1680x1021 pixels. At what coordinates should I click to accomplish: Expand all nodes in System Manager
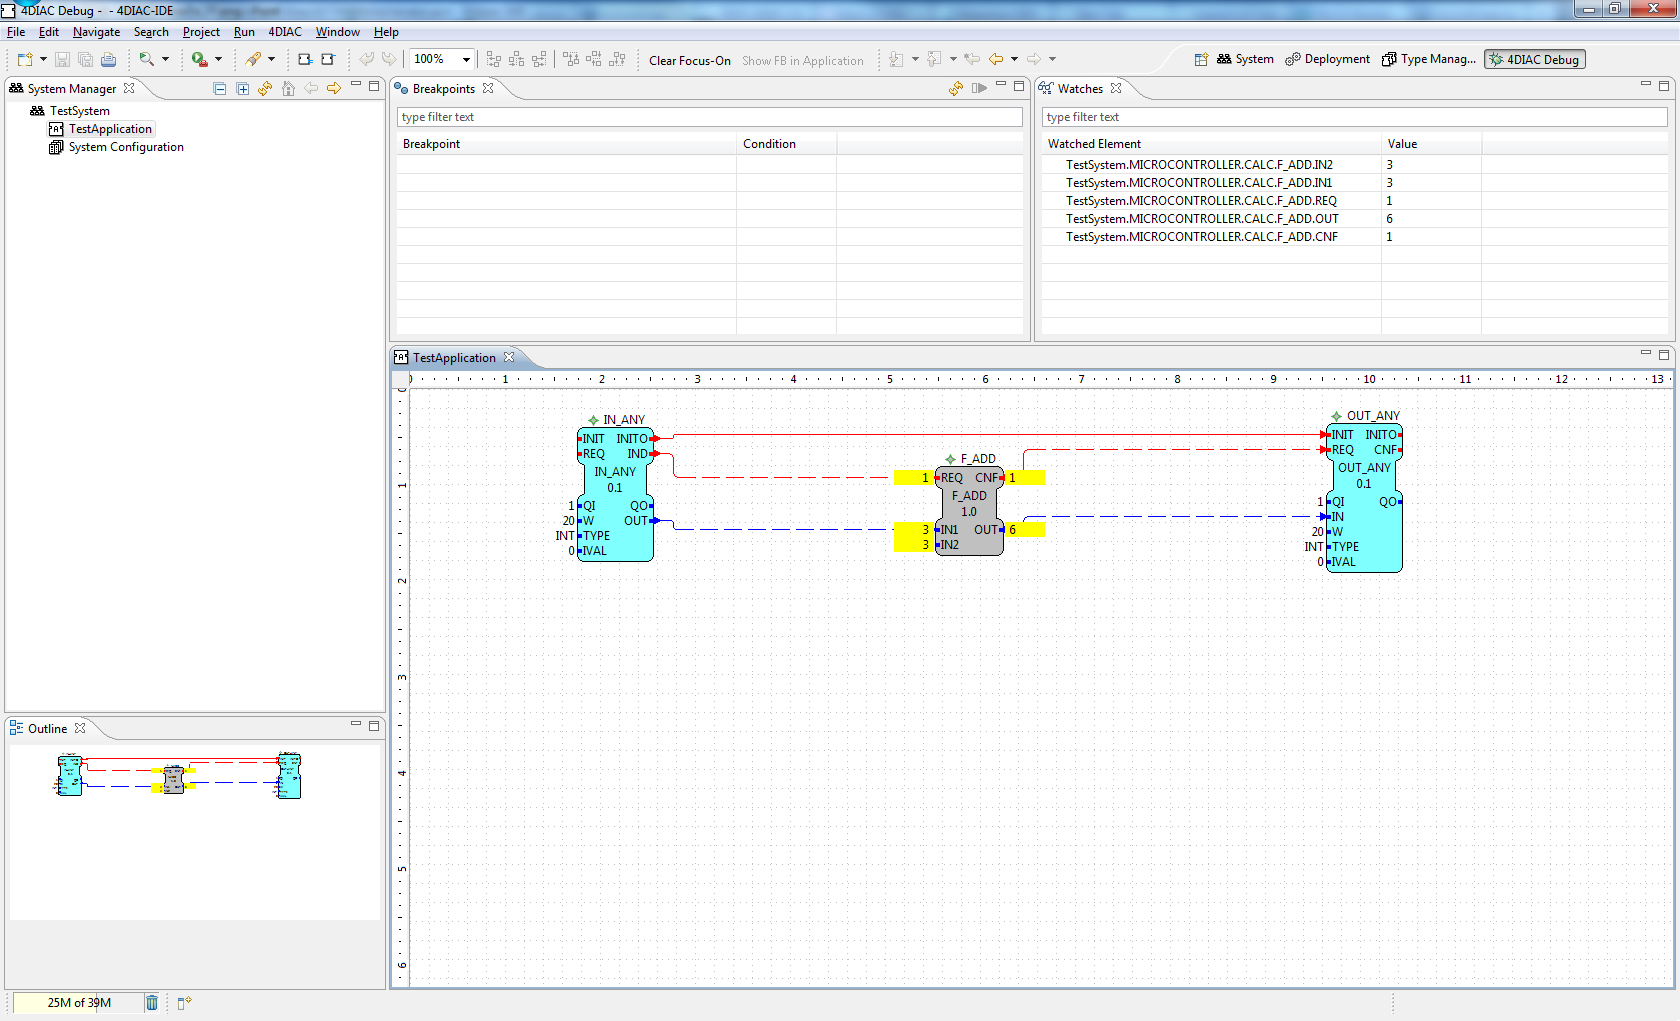242,88
